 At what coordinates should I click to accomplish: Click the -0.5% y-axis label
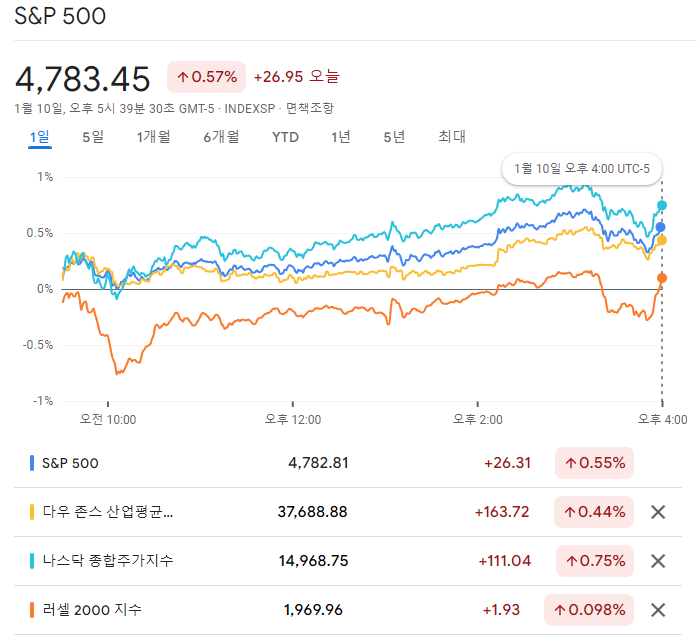pyautogui.click(x=38, y=345)
